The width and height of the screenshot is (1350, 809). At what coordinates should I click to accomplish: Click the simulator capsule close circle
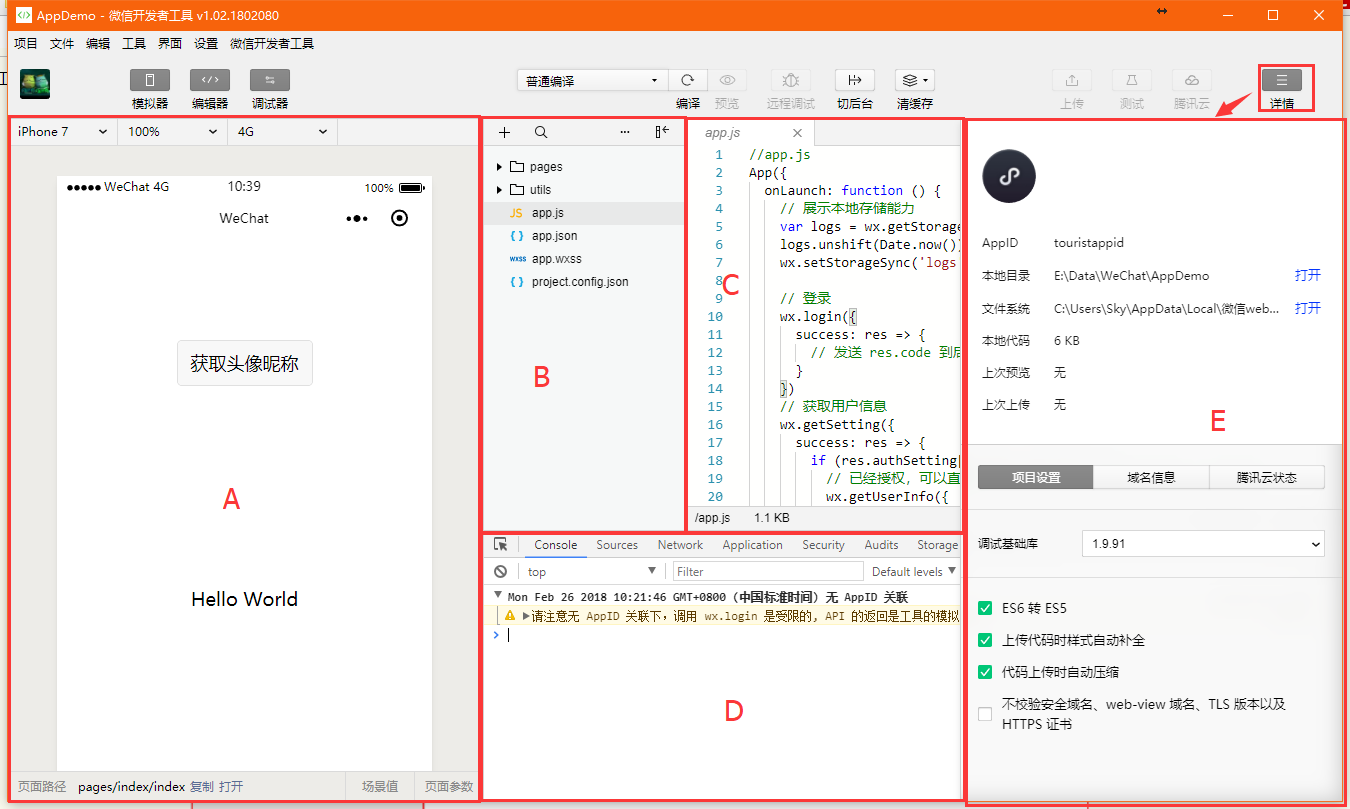point(400,218)
